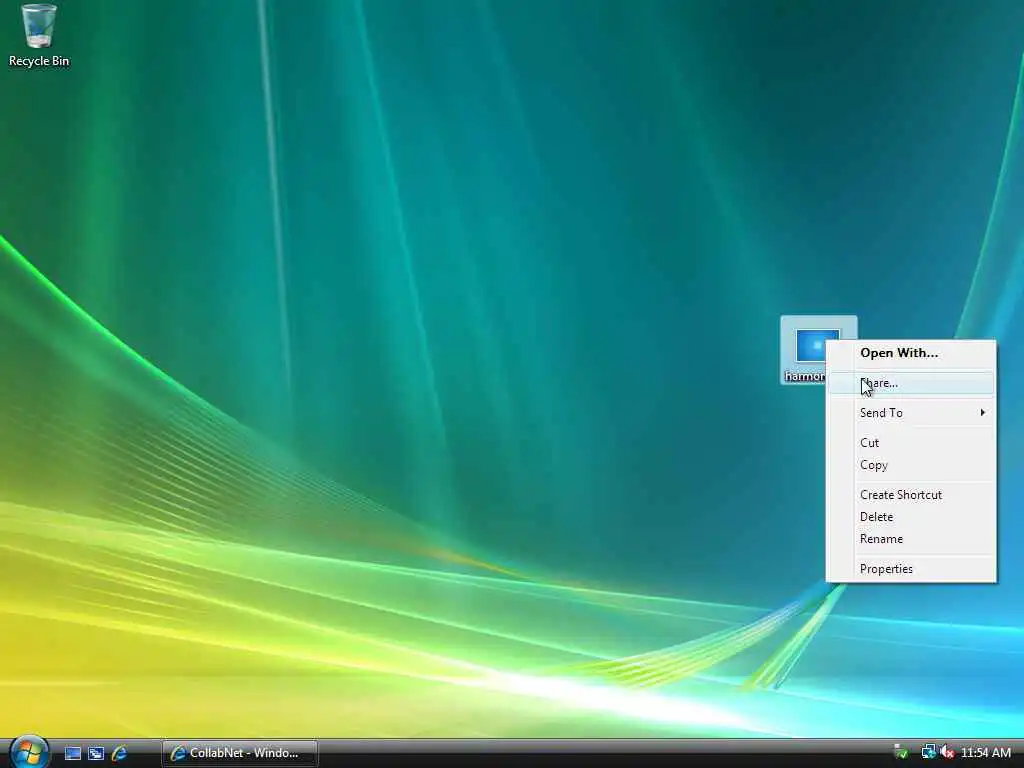Viewport: 1024px width, 768px height.
Task: Launch Internet Explorer from quick launch
Action: [119, 753]
